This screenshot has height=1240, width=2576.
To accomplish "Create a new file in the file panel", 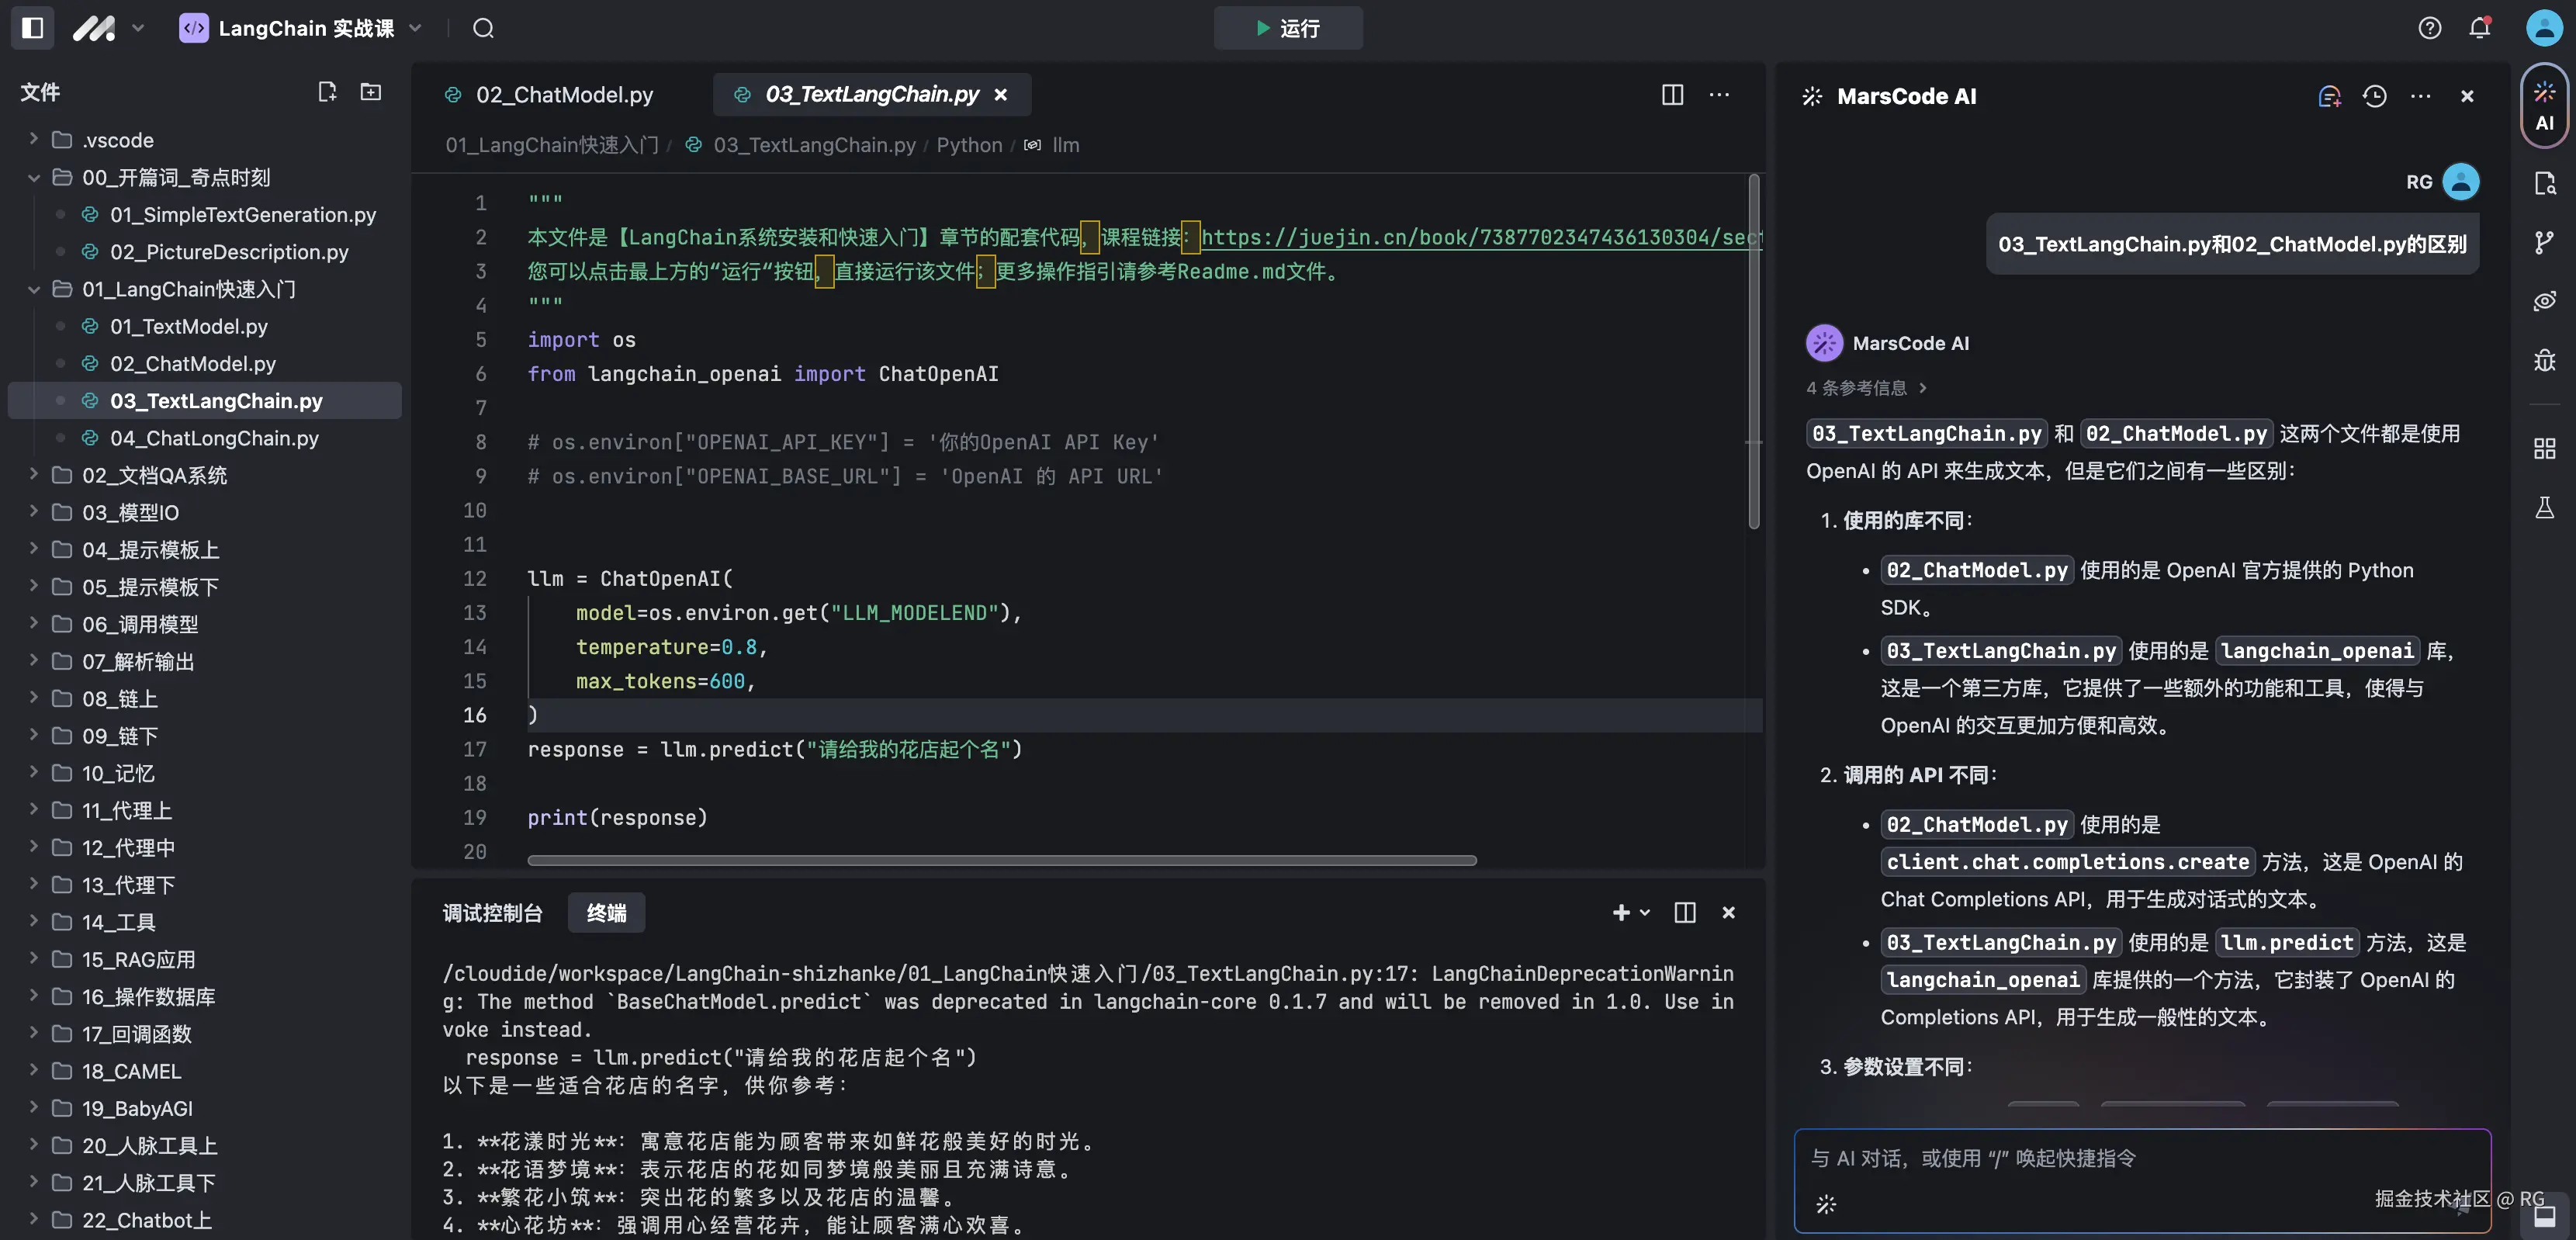I will tap(328, 91).
